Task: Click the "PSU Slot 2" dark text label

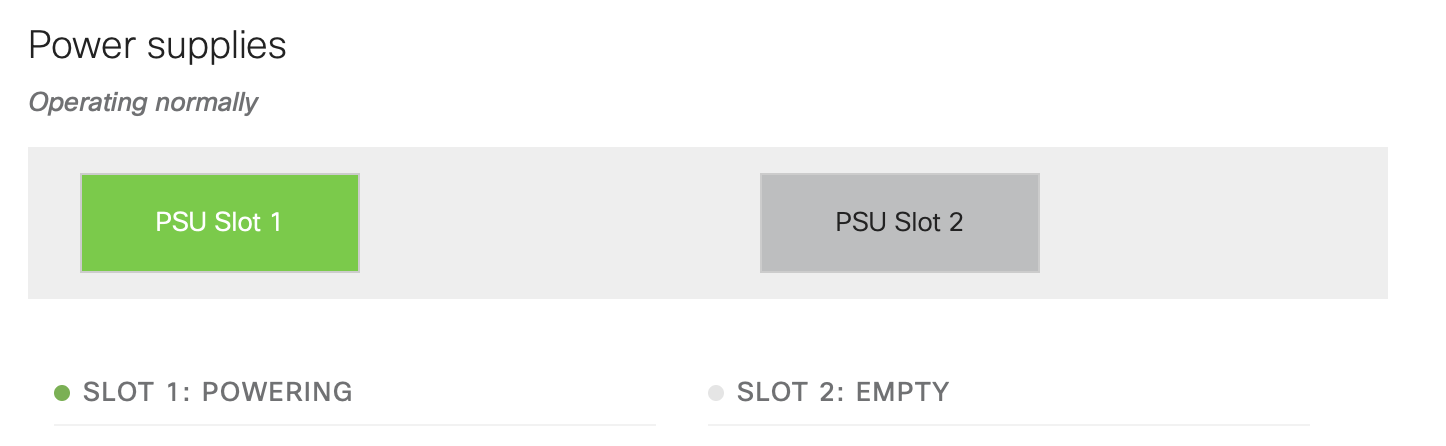Action: pyautogui.click(x=899, y=222)
